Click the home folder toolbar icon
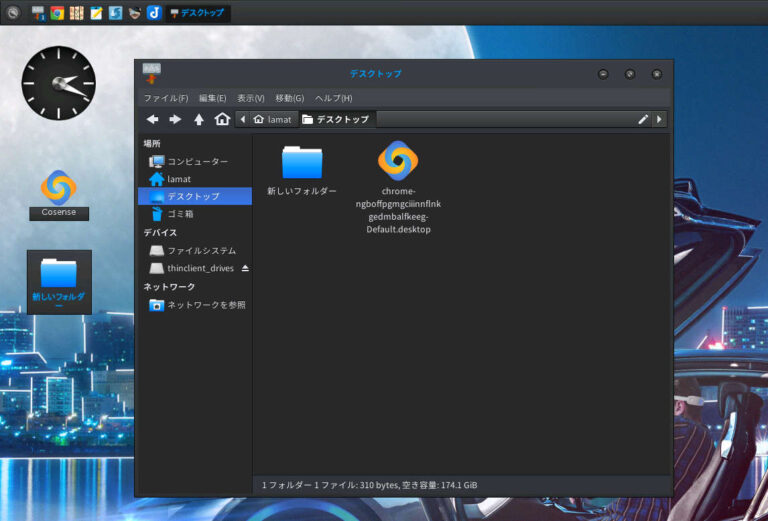This screenshot has height=521, width=768. (x=222, y=119)
